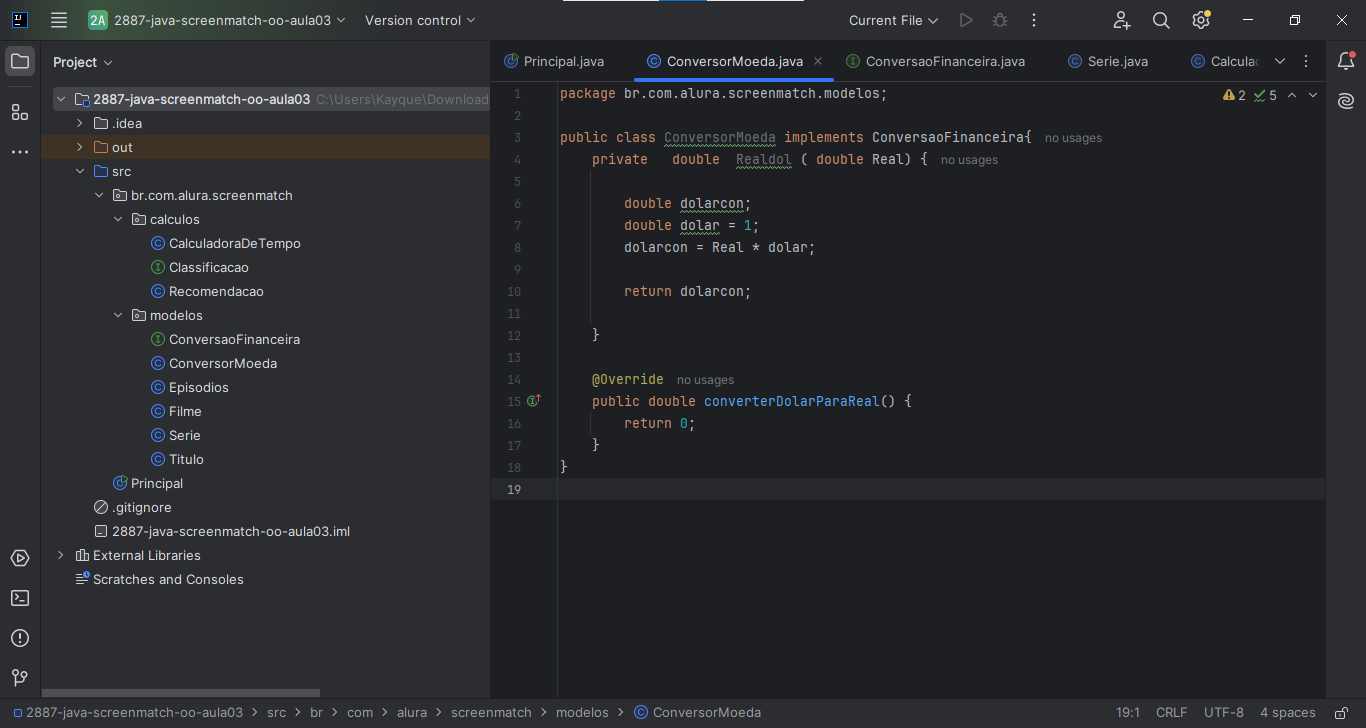Click the Project panel horizontal scrollbar

click(181, 692)
